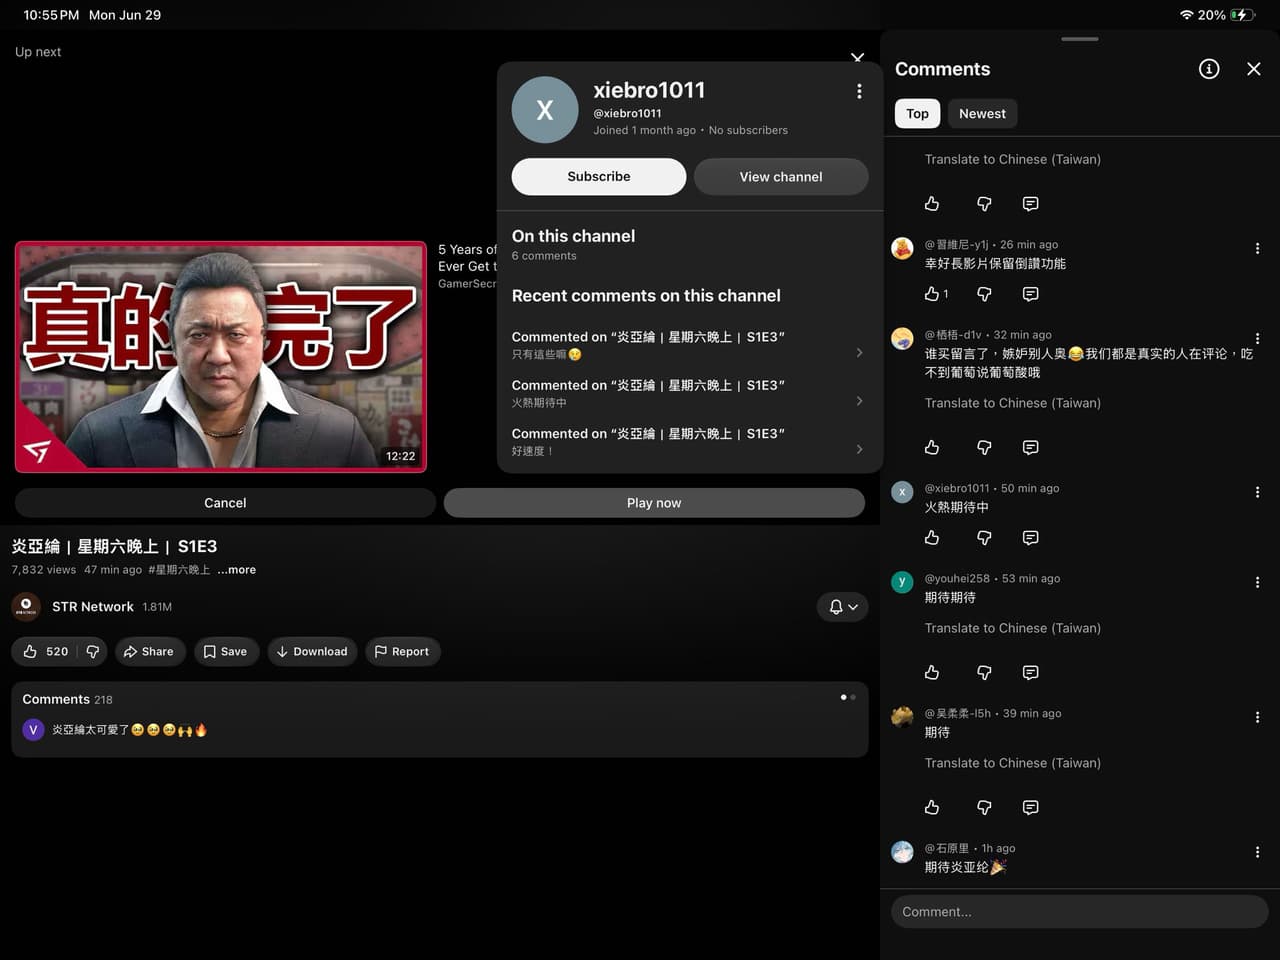This screenshot has height=960, width=1280.
Task: Switch to the Newest comments tab
Action: [x=982, y=114]
